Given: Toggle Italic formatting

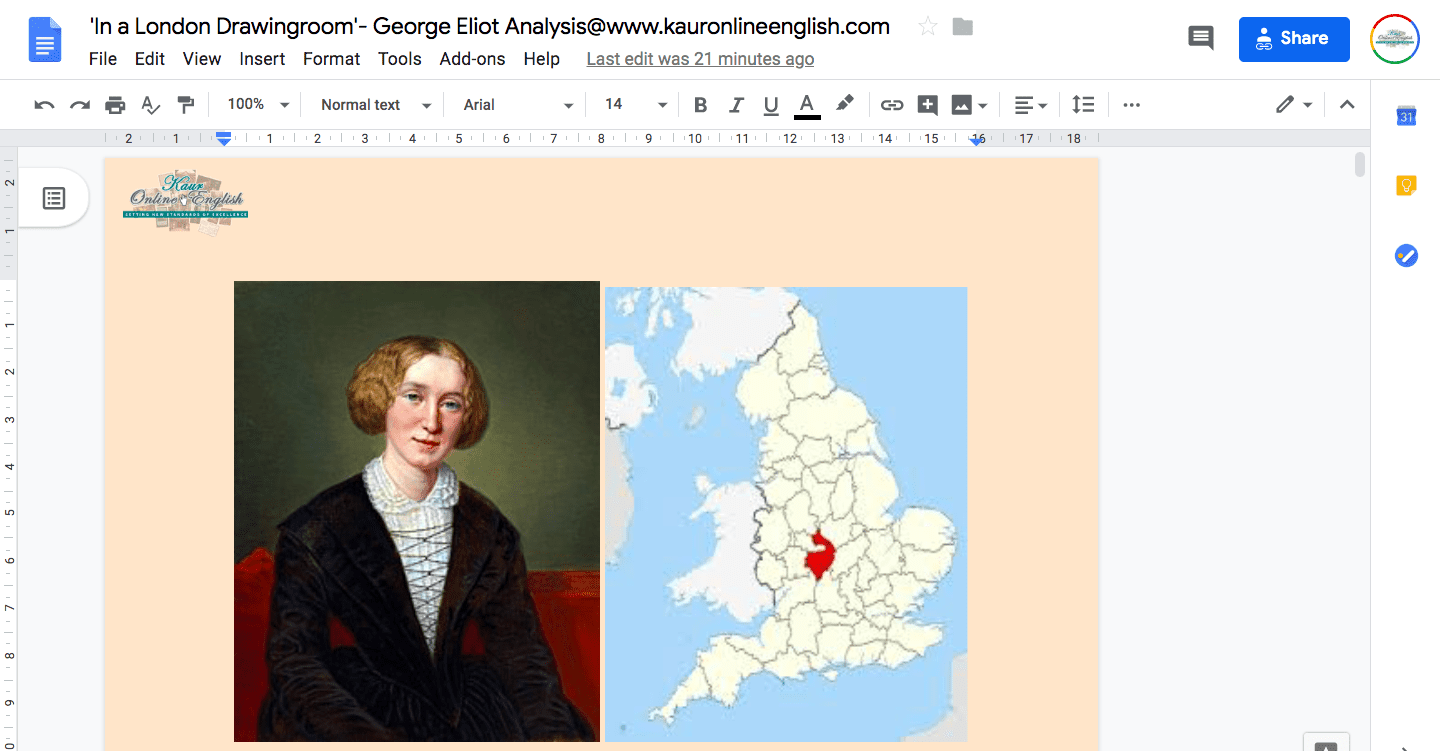Looking at the screenshot, I should pyautogui.click(x=736, y=105).
